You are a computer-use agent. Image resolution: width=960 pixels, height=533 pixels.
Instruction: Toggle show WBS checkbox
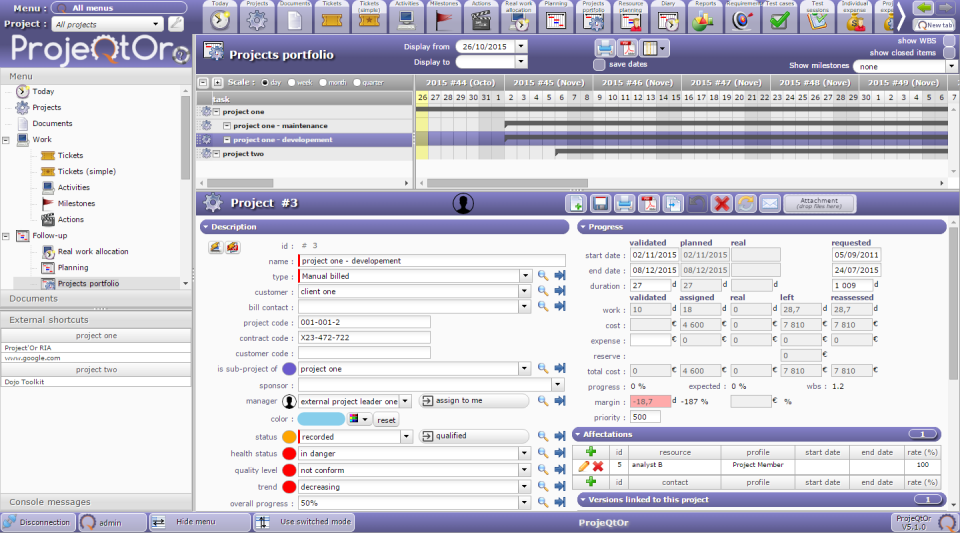pyautogui.click(x=949, y=41)
